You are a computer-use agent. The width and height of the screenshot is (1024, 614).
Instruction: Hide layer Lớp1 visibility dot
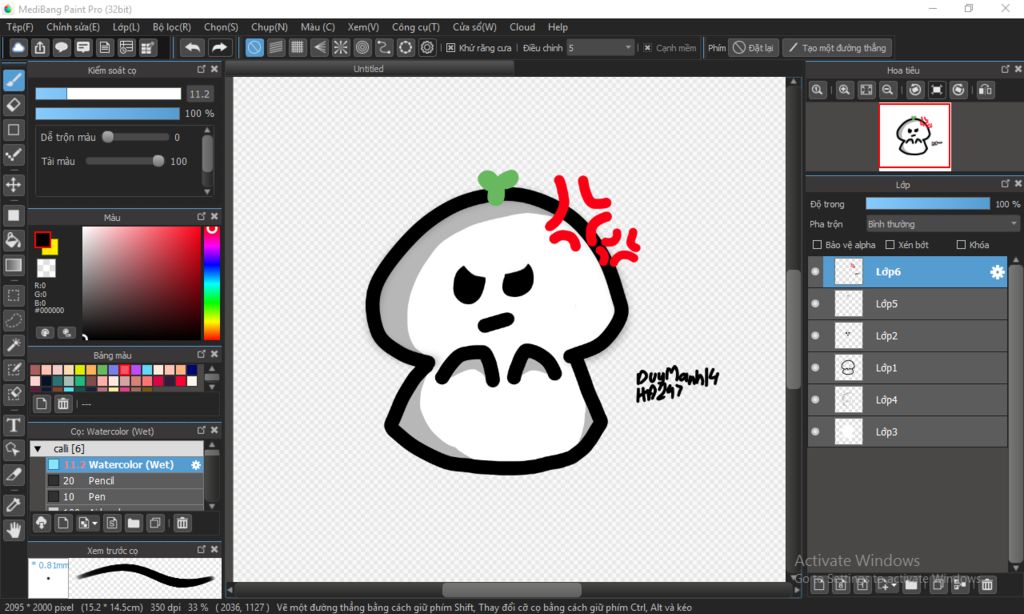[x=815, y=368]
